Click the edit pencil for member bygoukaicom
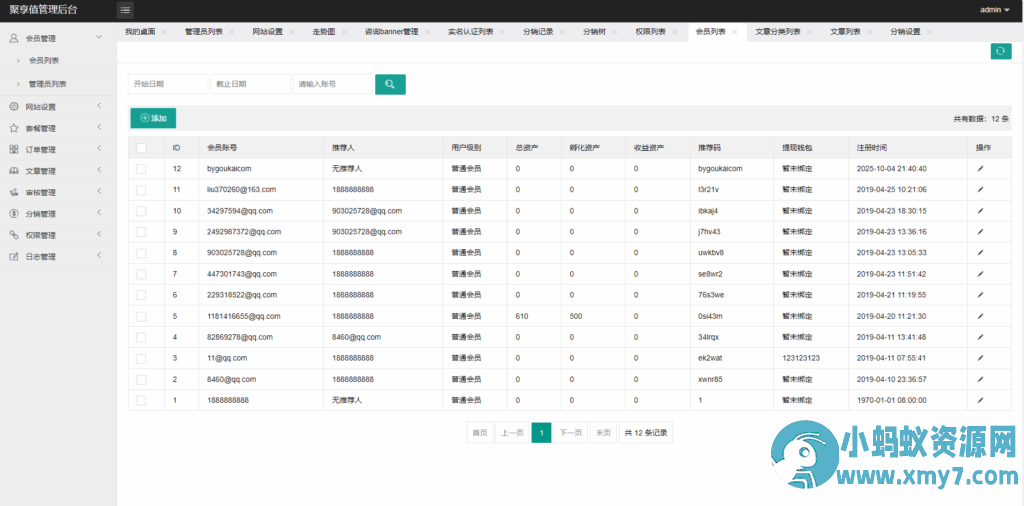This screenshot has height=506, width=1024. (980, 168)
